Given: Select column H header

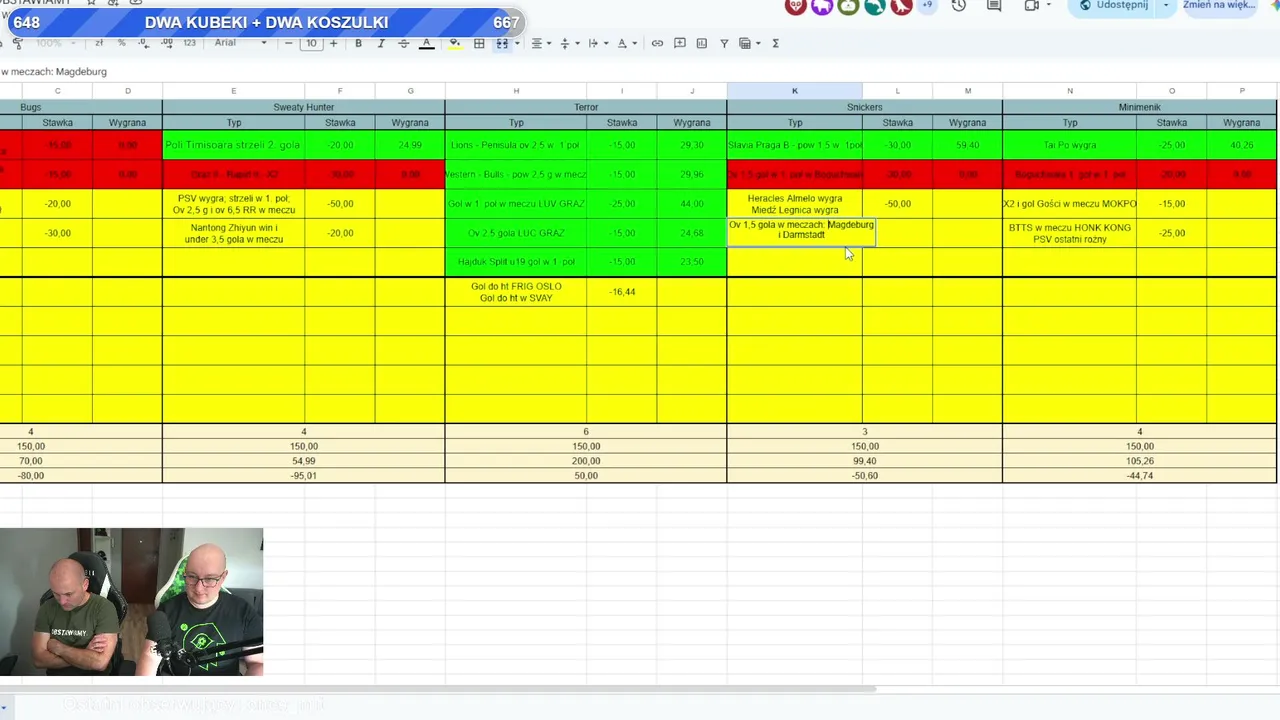Looking at the screenshot, I should coord(516,91).
